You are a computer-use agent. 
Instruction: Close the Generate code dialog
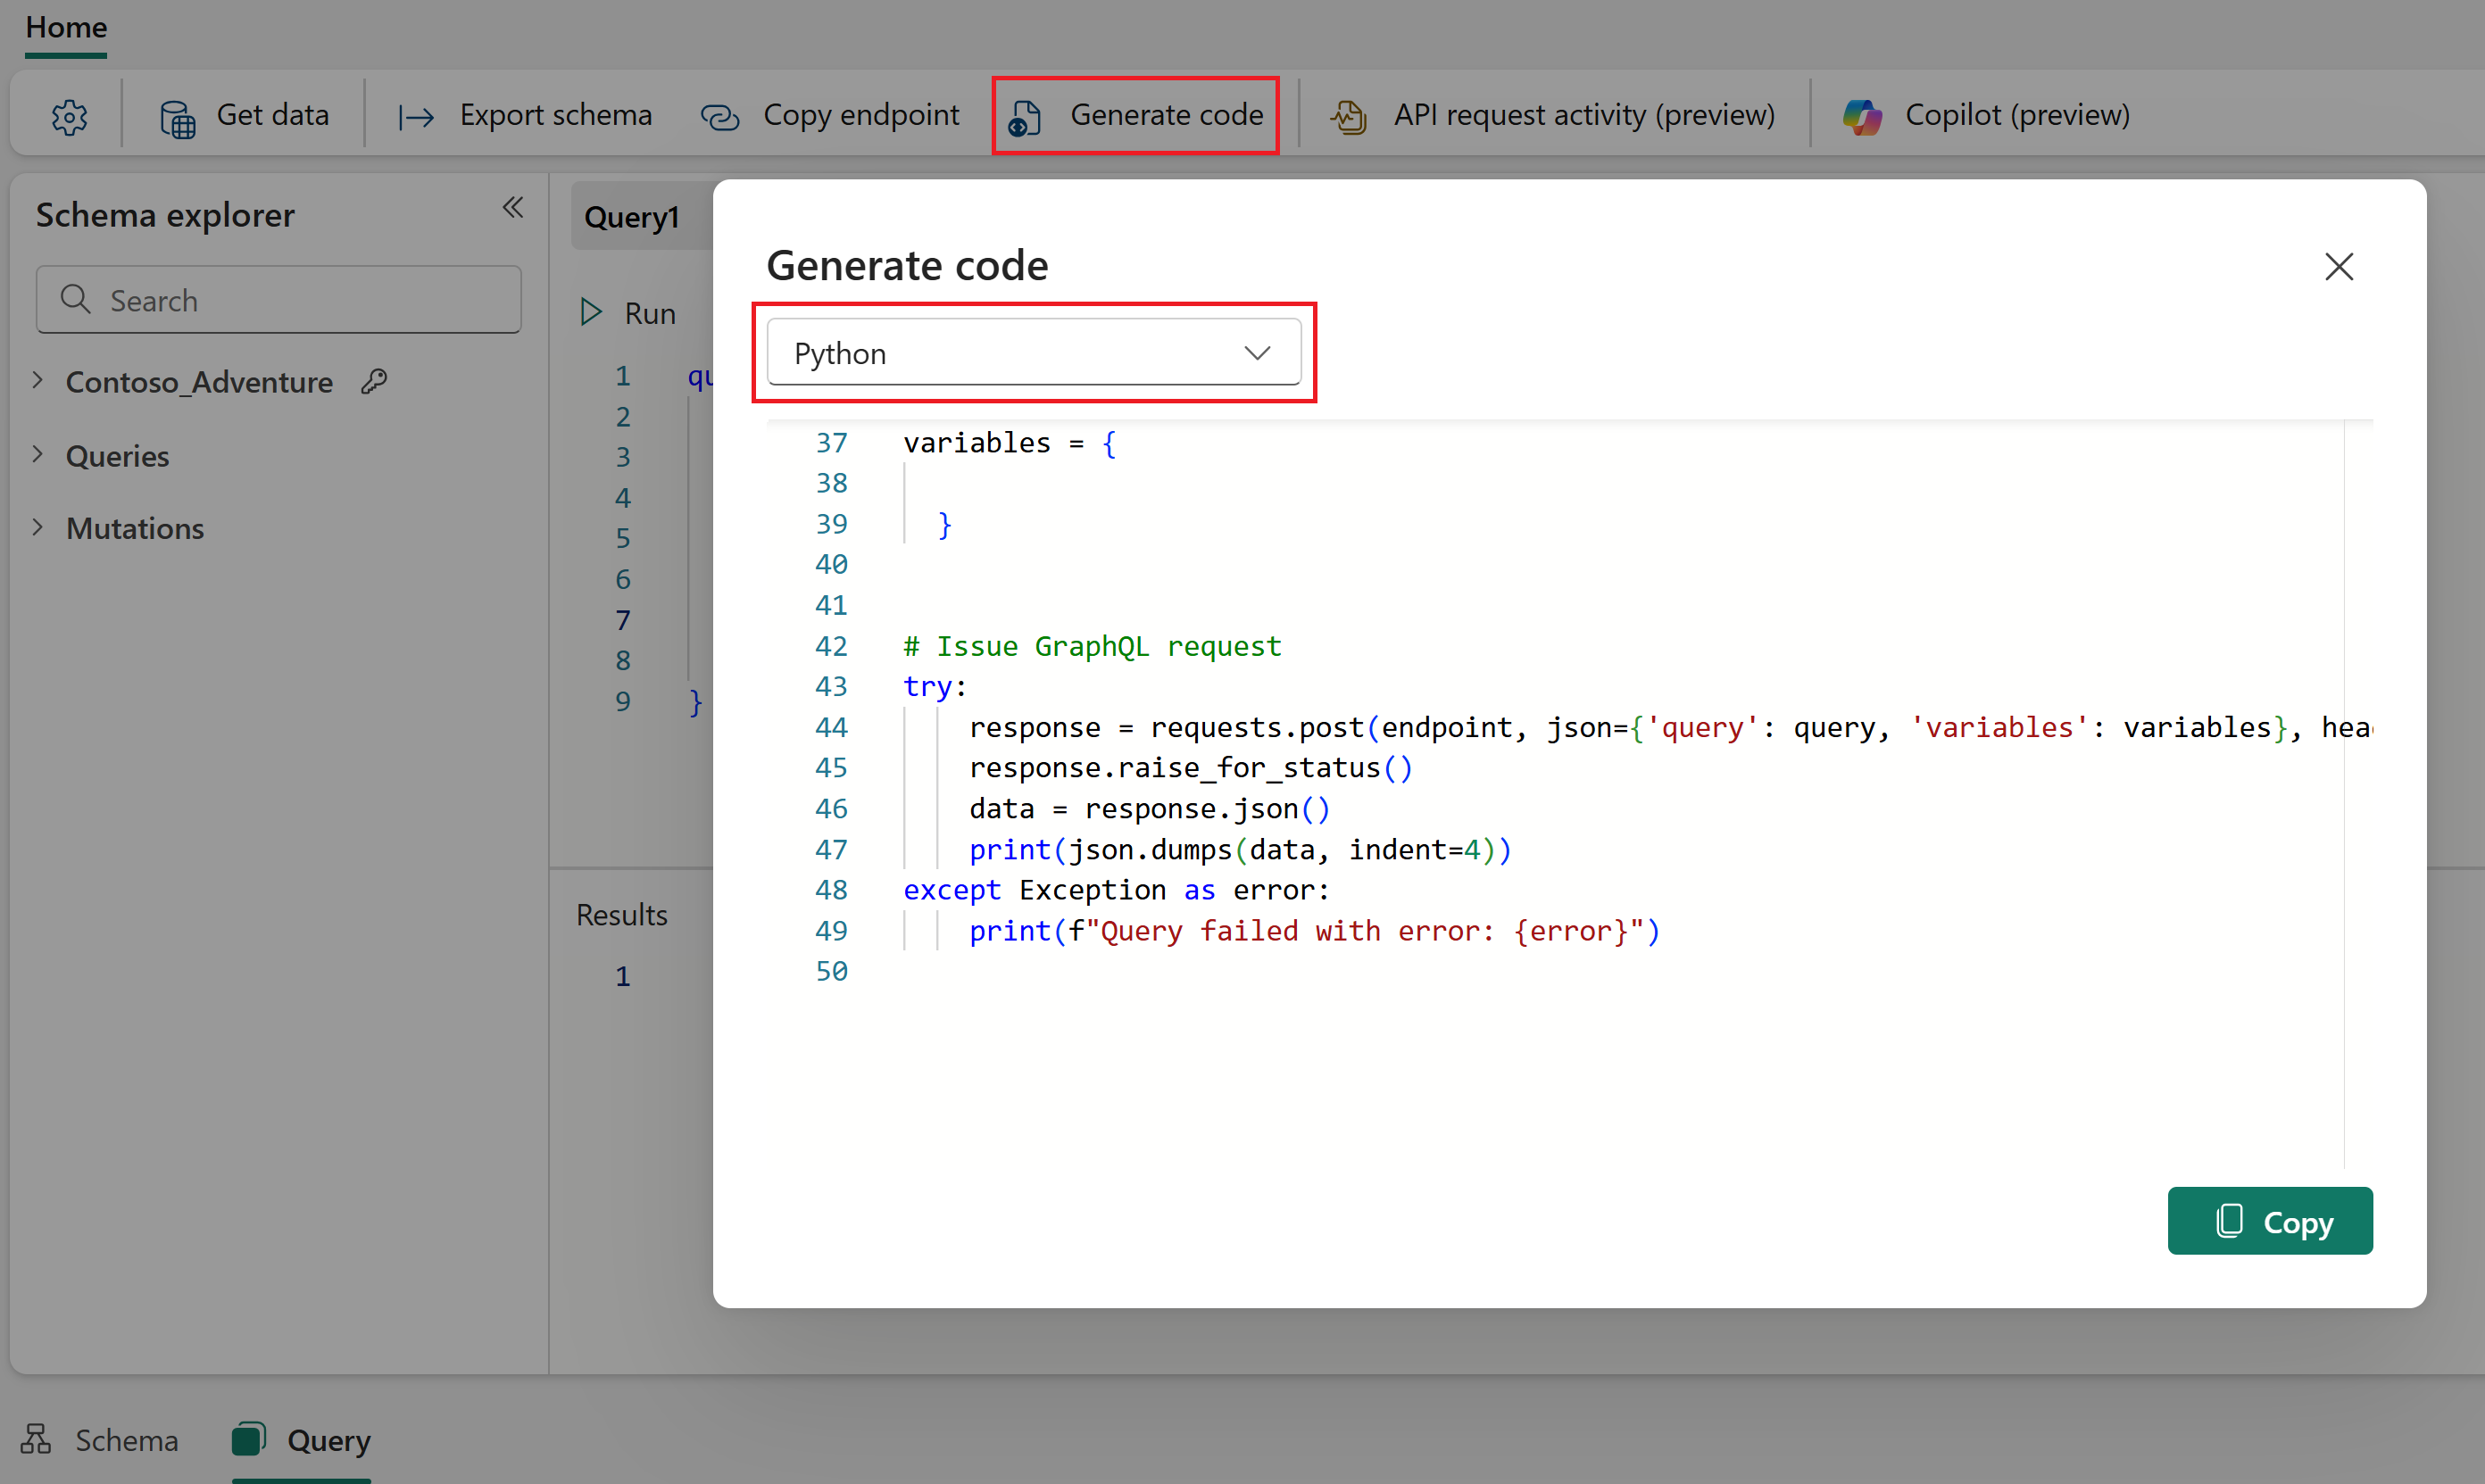tap(2338, 267)
